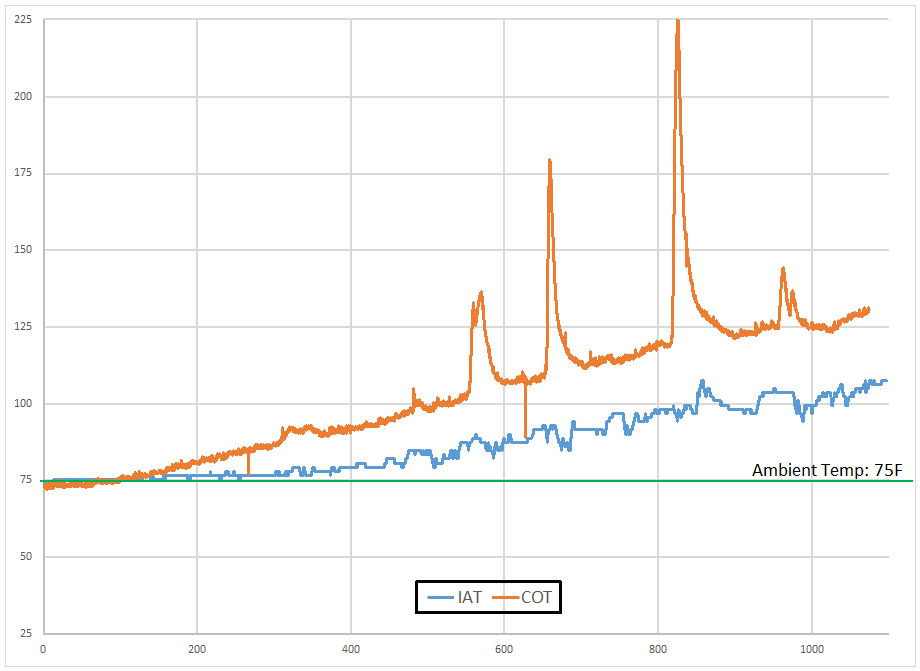Screen dimensions: 920x671
Task: Click the y-axis label 100
Action: (23, 404)
